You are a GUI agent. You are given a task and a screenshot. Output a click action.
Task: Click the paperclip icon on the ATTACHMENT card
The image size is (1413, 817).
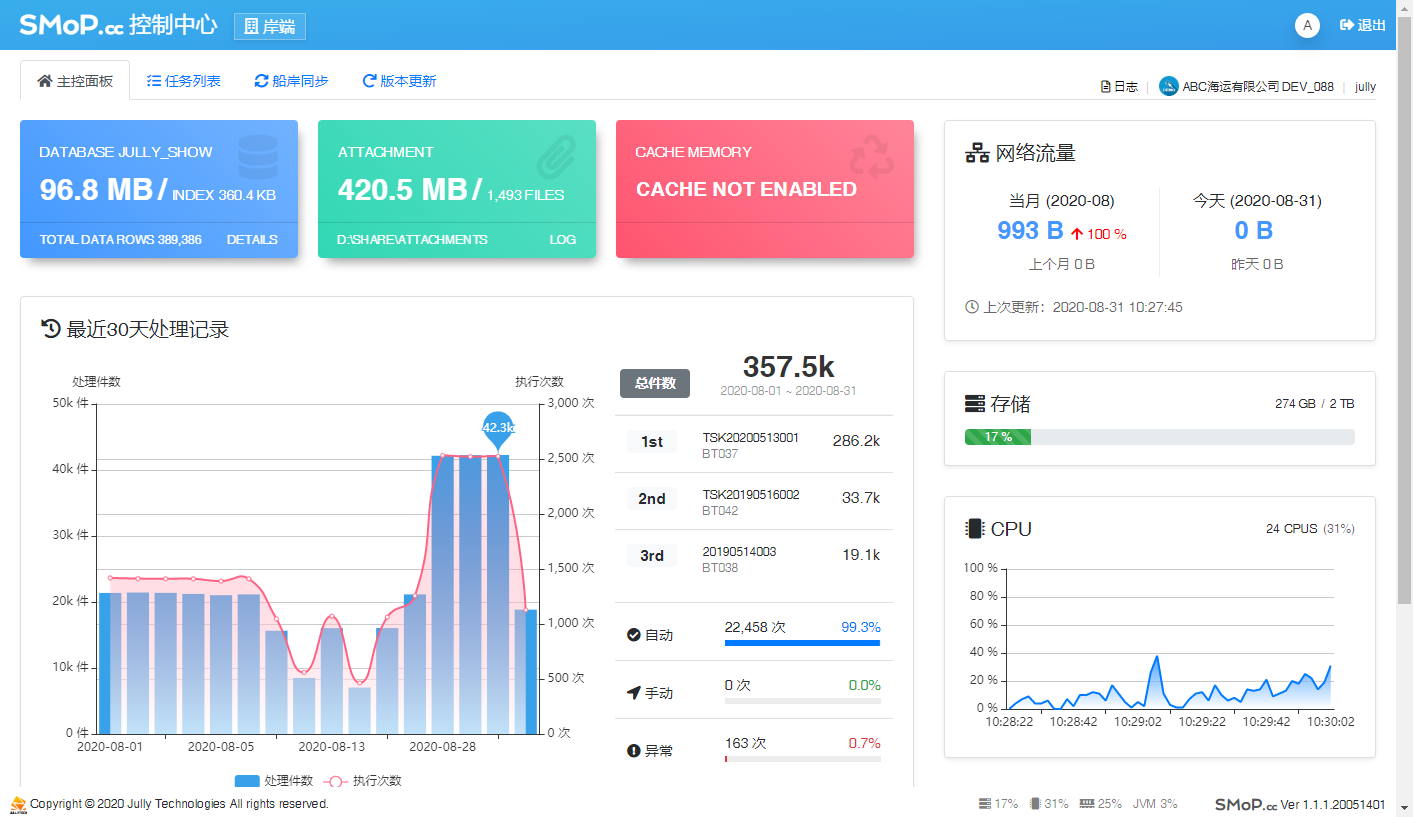pyautogui.click(x=556, y=158)
